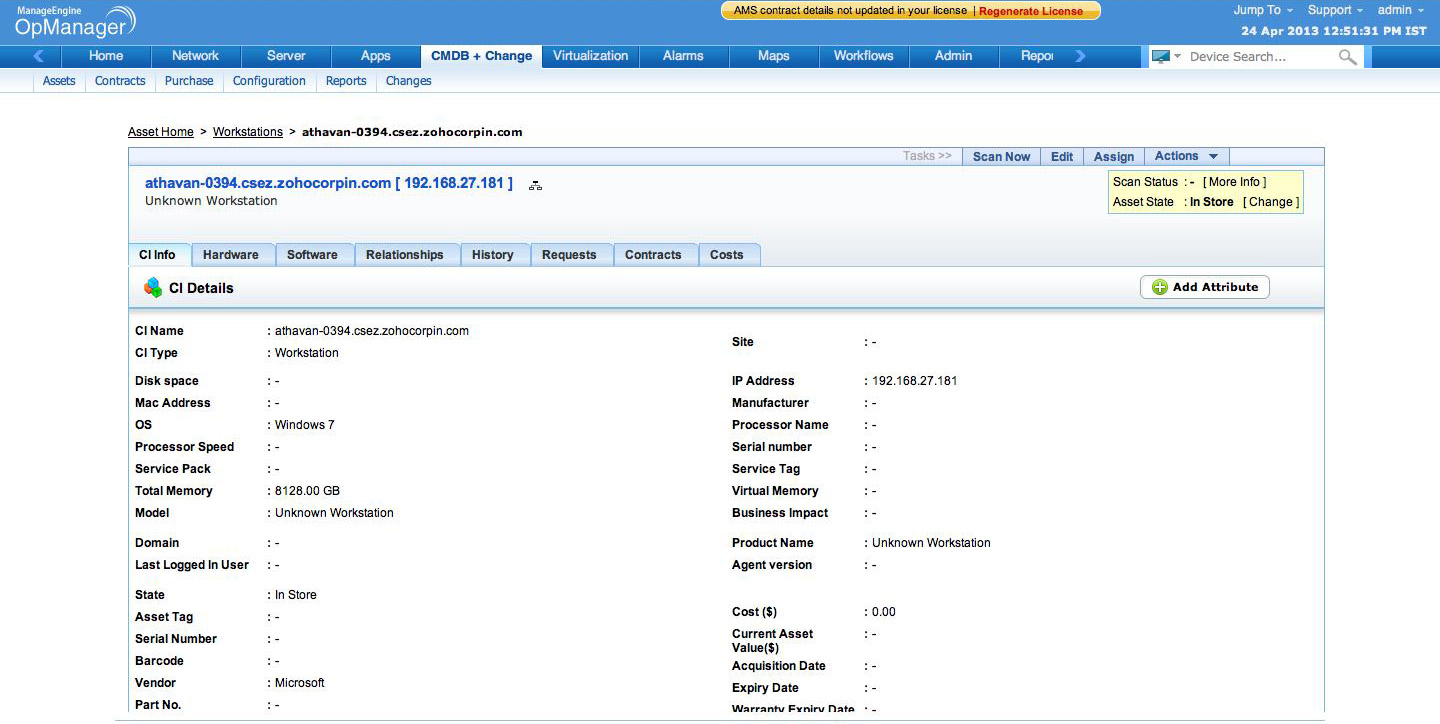Image resolution: width=1440 pixels, height=724 pixels.
Task: Open the search type dropdown arrow
Action: pyautogui.click(x=1178, y=57)
